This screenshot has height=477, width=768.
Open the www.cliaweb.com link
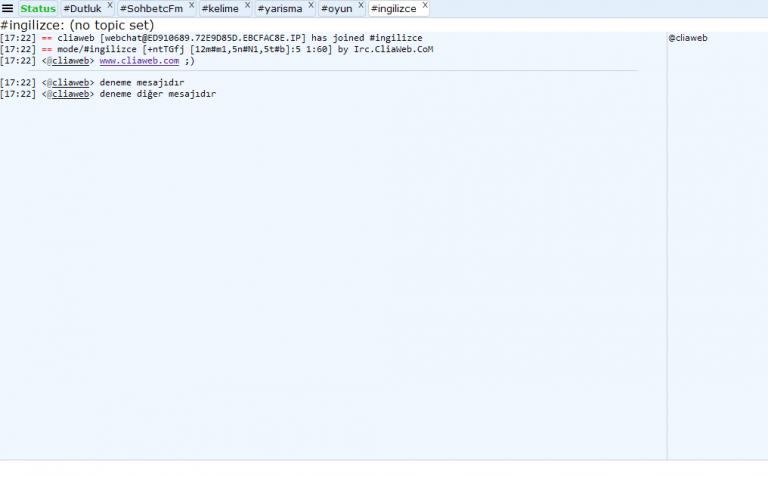(139, 60)
